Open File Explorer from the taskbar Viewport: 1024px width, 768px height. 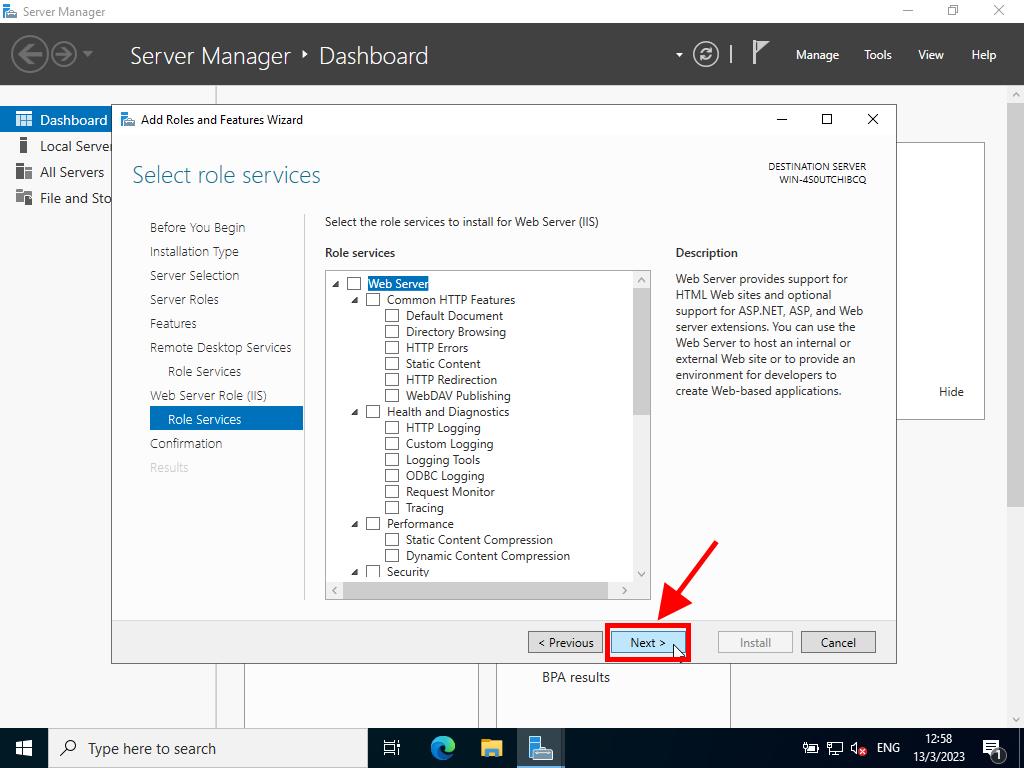click(x=491, y=748)
